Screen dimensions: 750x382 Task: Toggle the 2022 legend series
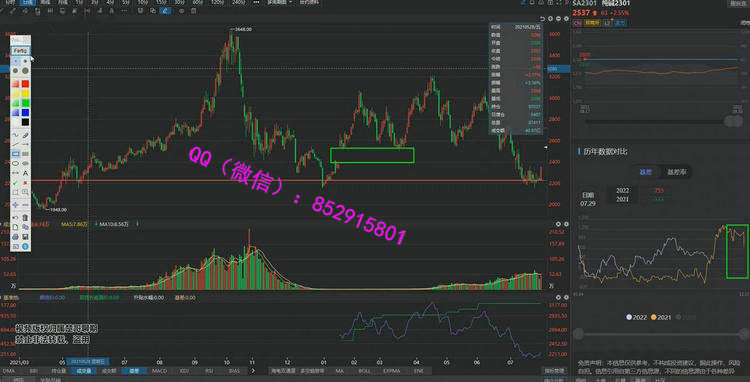[x=637, y=317]
